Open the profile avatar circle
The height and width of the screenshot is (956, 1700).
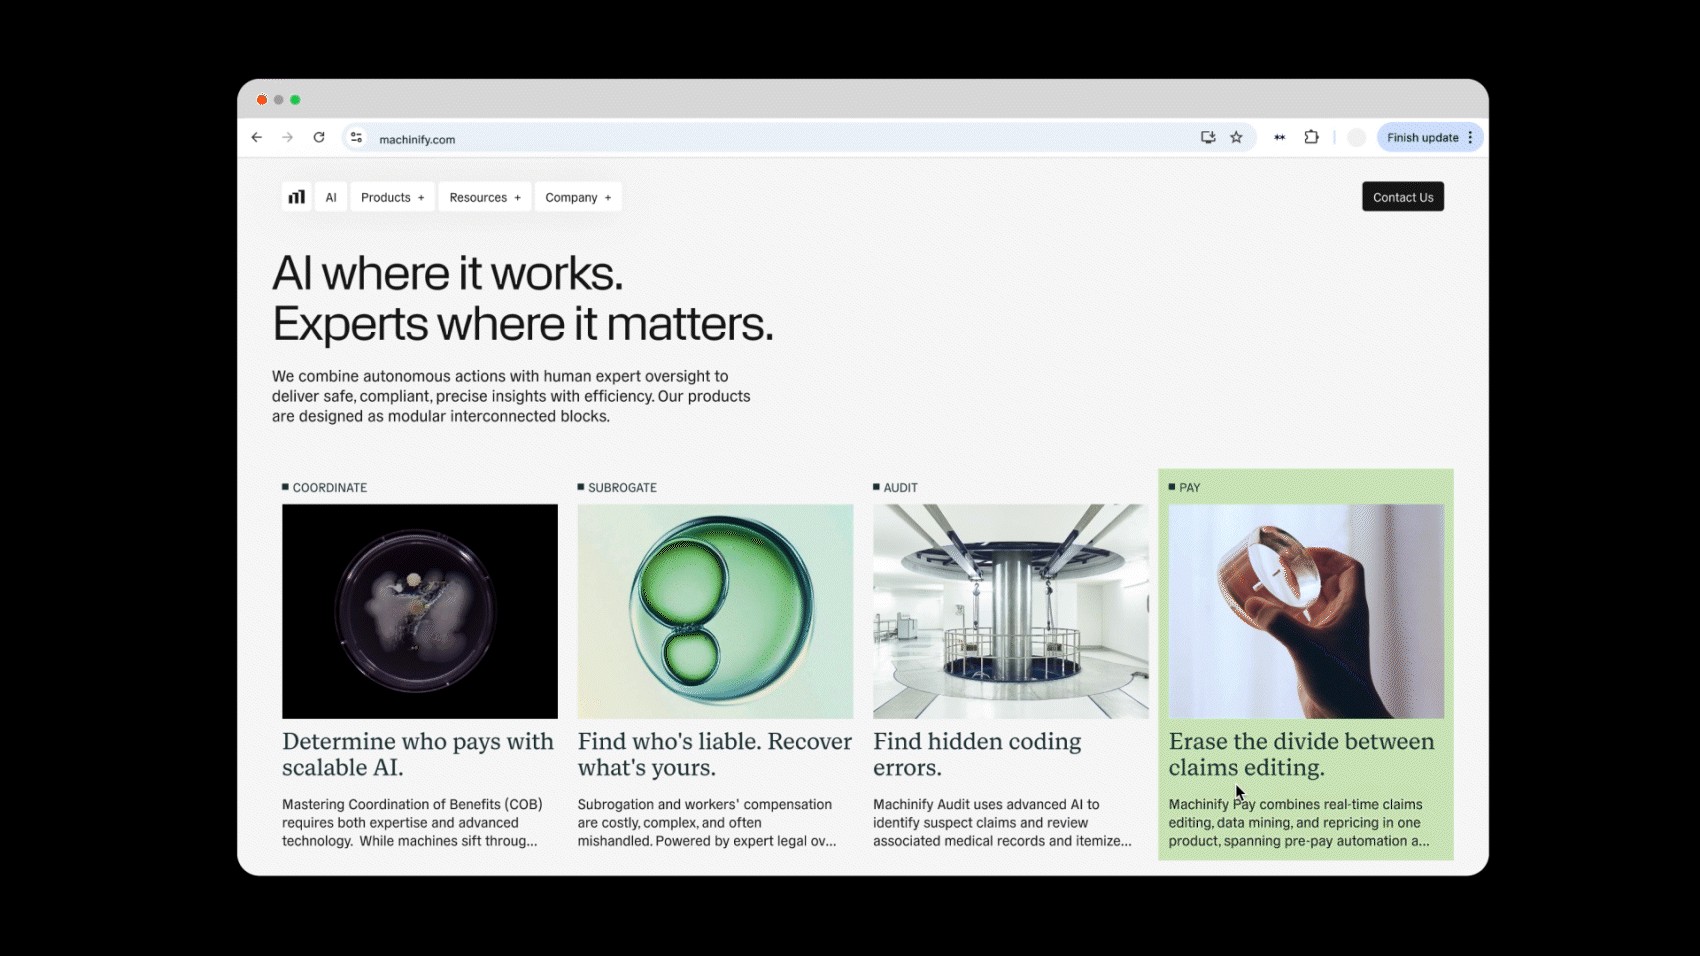(x=1356, y=138)
